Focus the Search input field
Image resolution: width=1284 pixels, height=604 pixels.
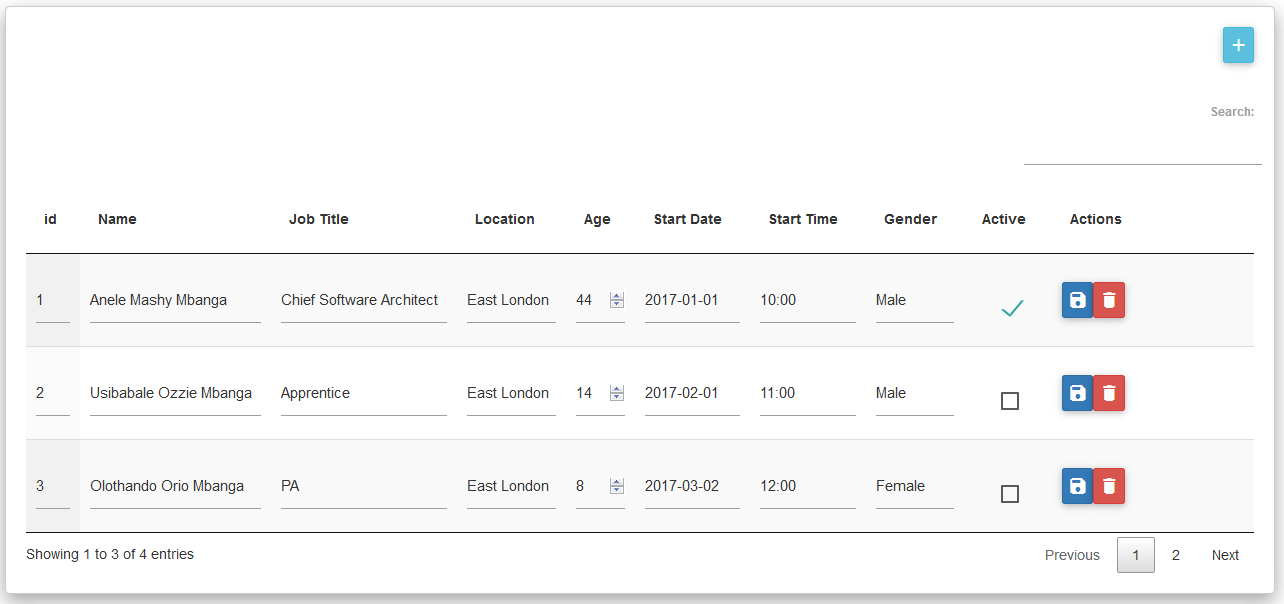(1142, 147)
